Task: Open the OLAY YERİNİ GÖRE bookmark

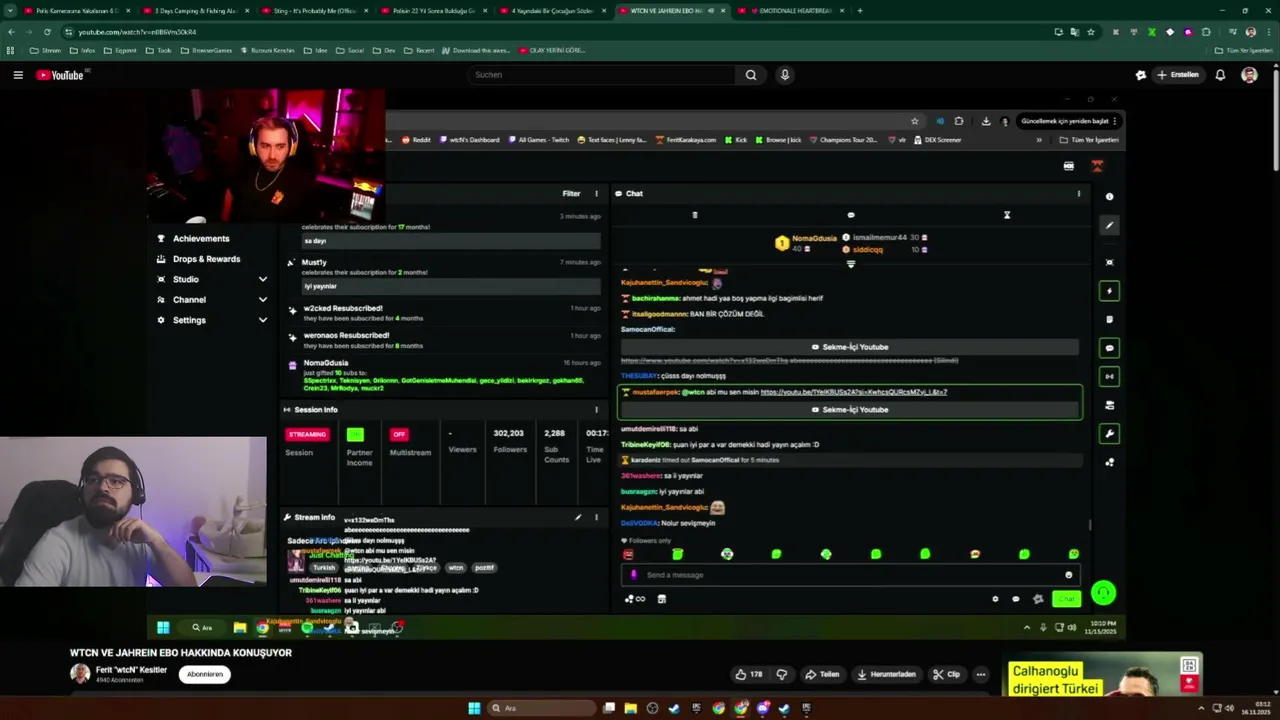Action: coord(552,50)
